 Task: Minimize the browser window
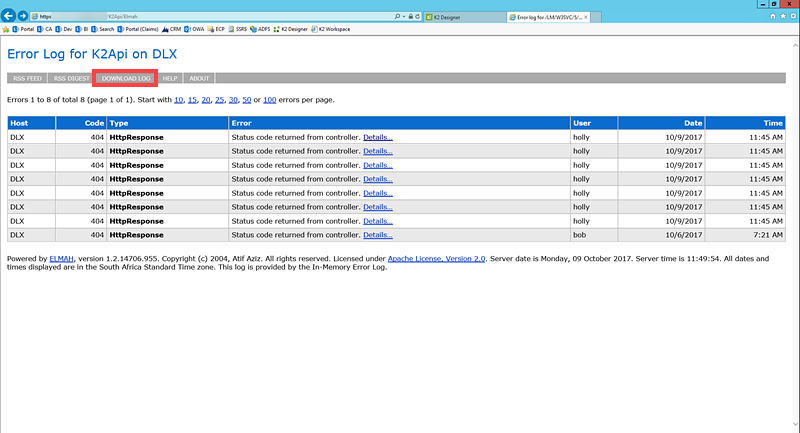click(763, 4)
